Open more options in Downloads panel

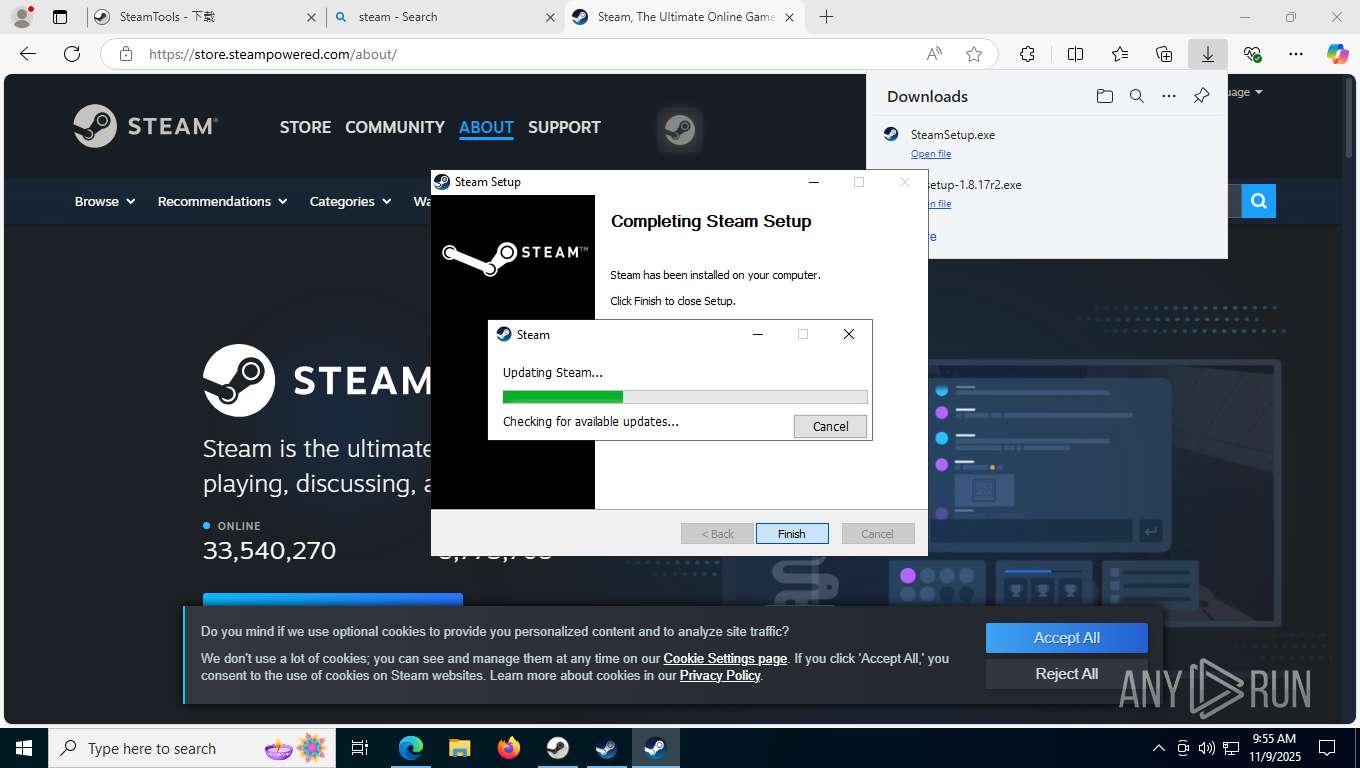click(1169, 96)
